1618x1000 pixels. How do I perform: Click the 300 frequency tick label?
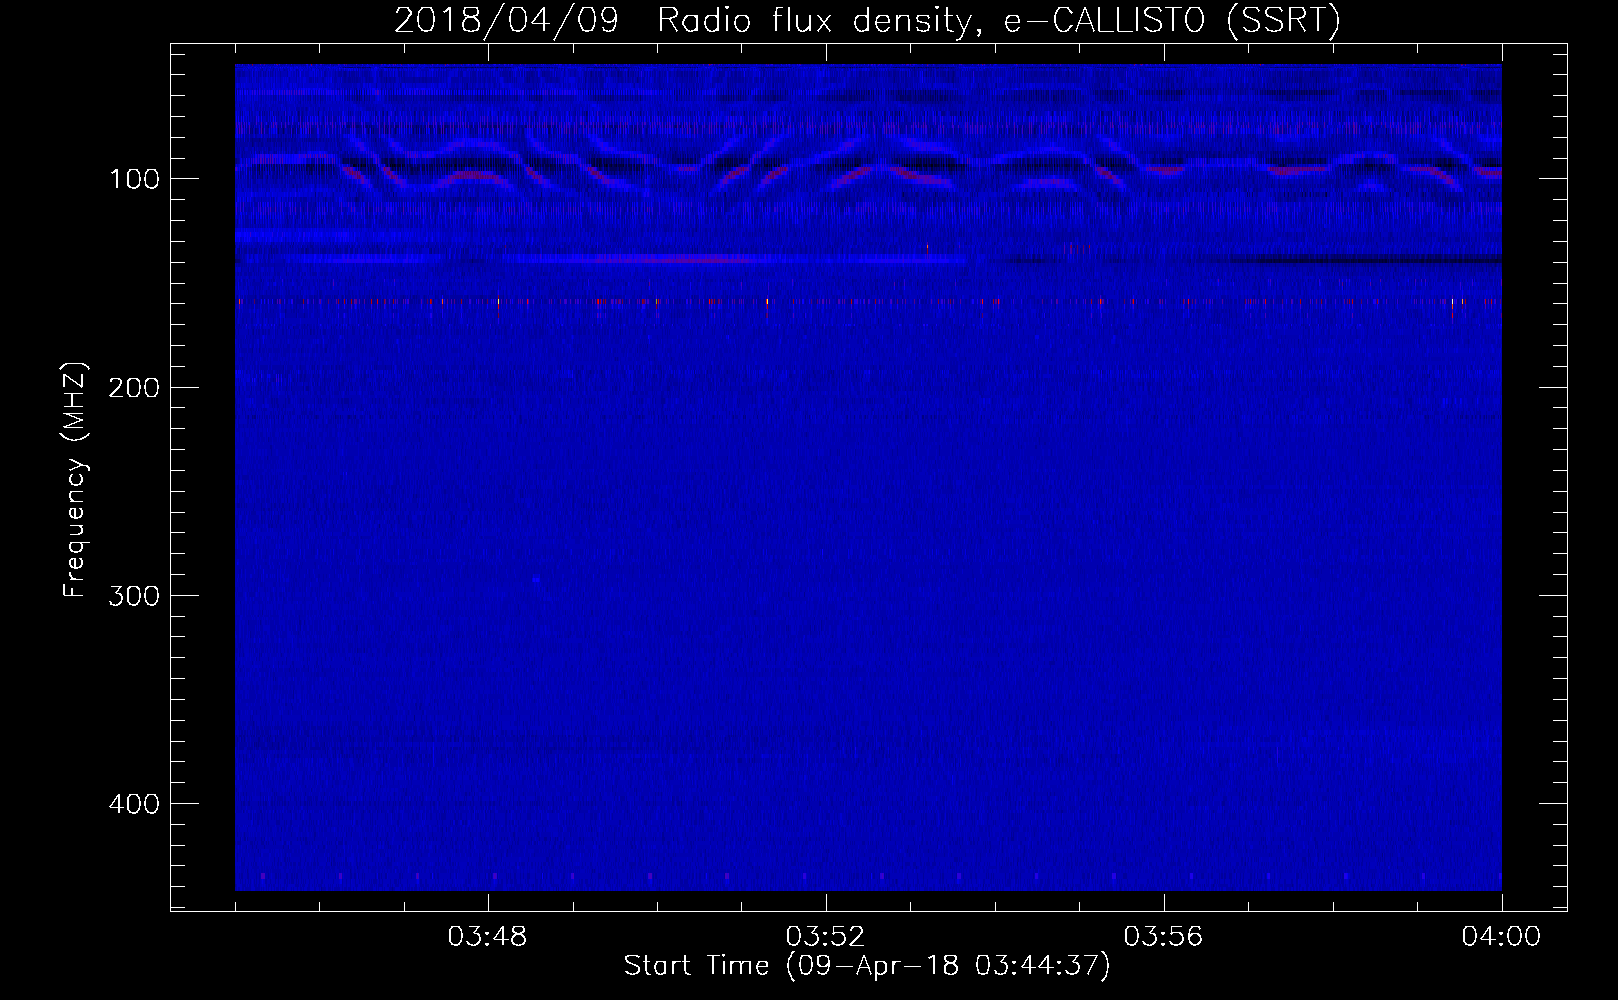pos(134,596)
